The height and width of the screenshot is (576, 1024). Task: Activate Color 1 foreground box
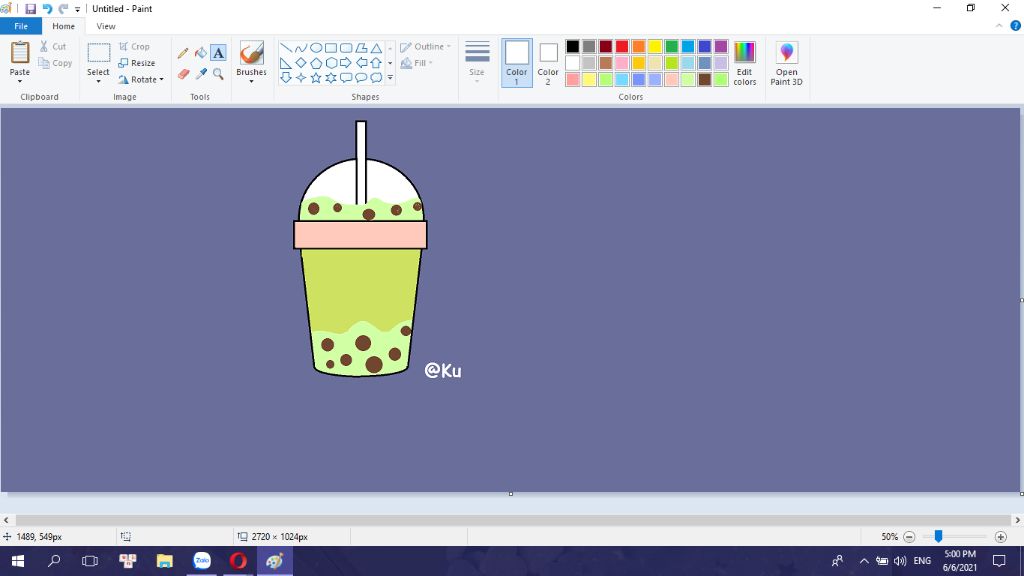[517, 63]
